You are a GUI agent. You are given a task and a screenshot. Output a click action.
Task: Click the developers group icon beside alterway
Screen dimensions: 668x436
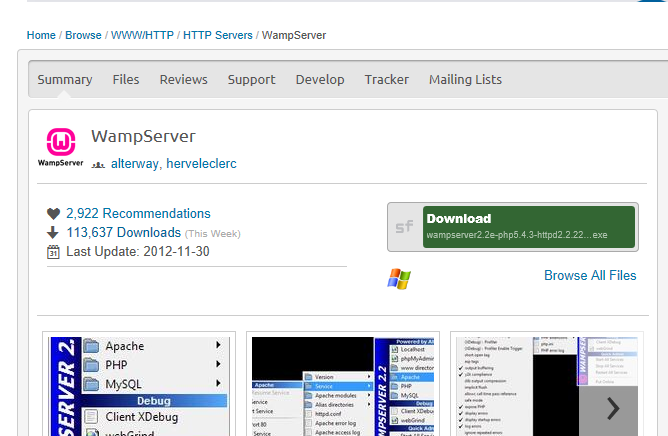tap(98, 165)
